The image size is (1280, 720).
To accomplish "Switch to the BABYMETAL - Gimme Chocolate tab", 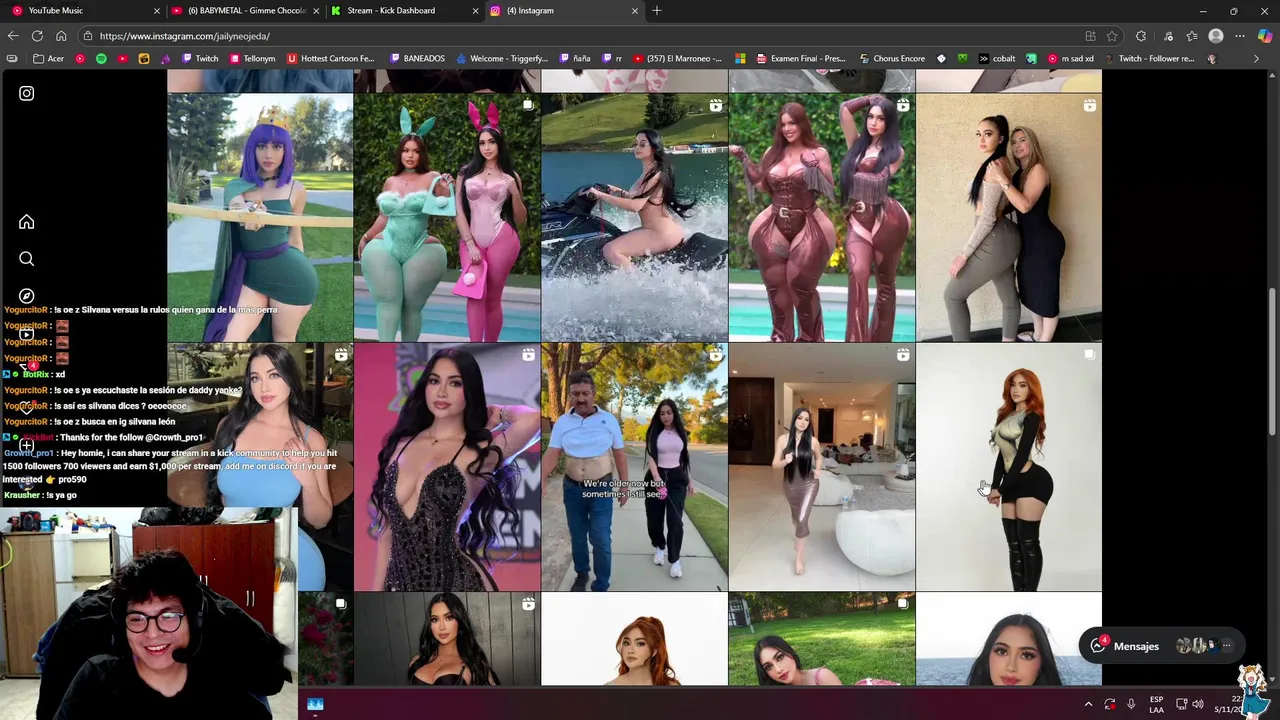I will pyautogui.click(x=245, y=10).
